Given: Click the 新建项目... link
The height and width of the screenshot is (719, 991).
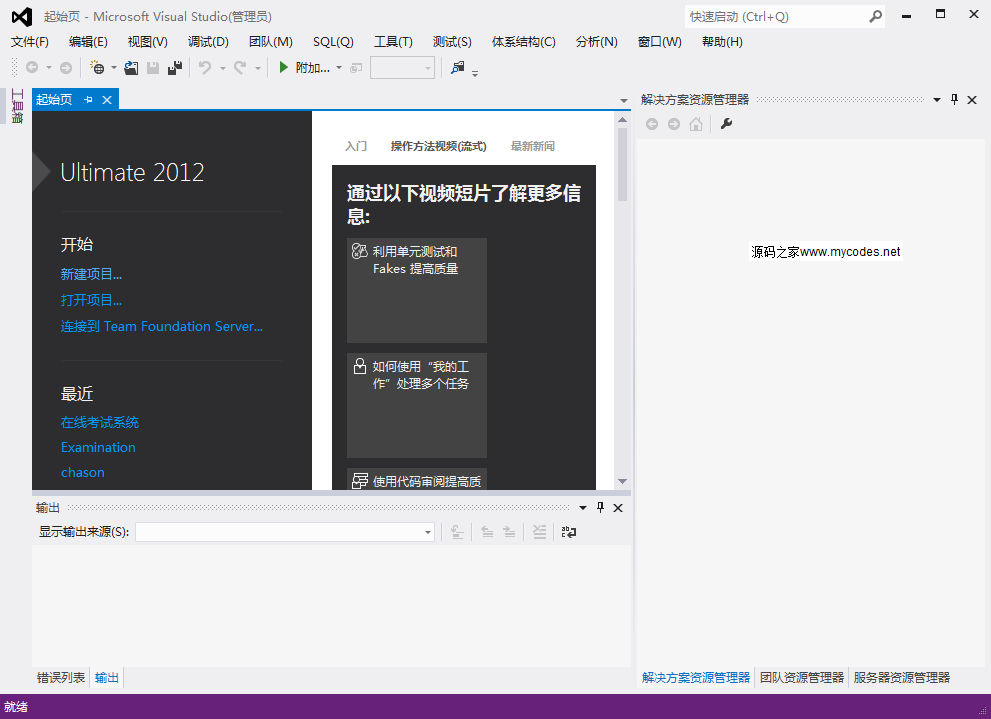Looking at the screenshot, I should pos(91,274).
